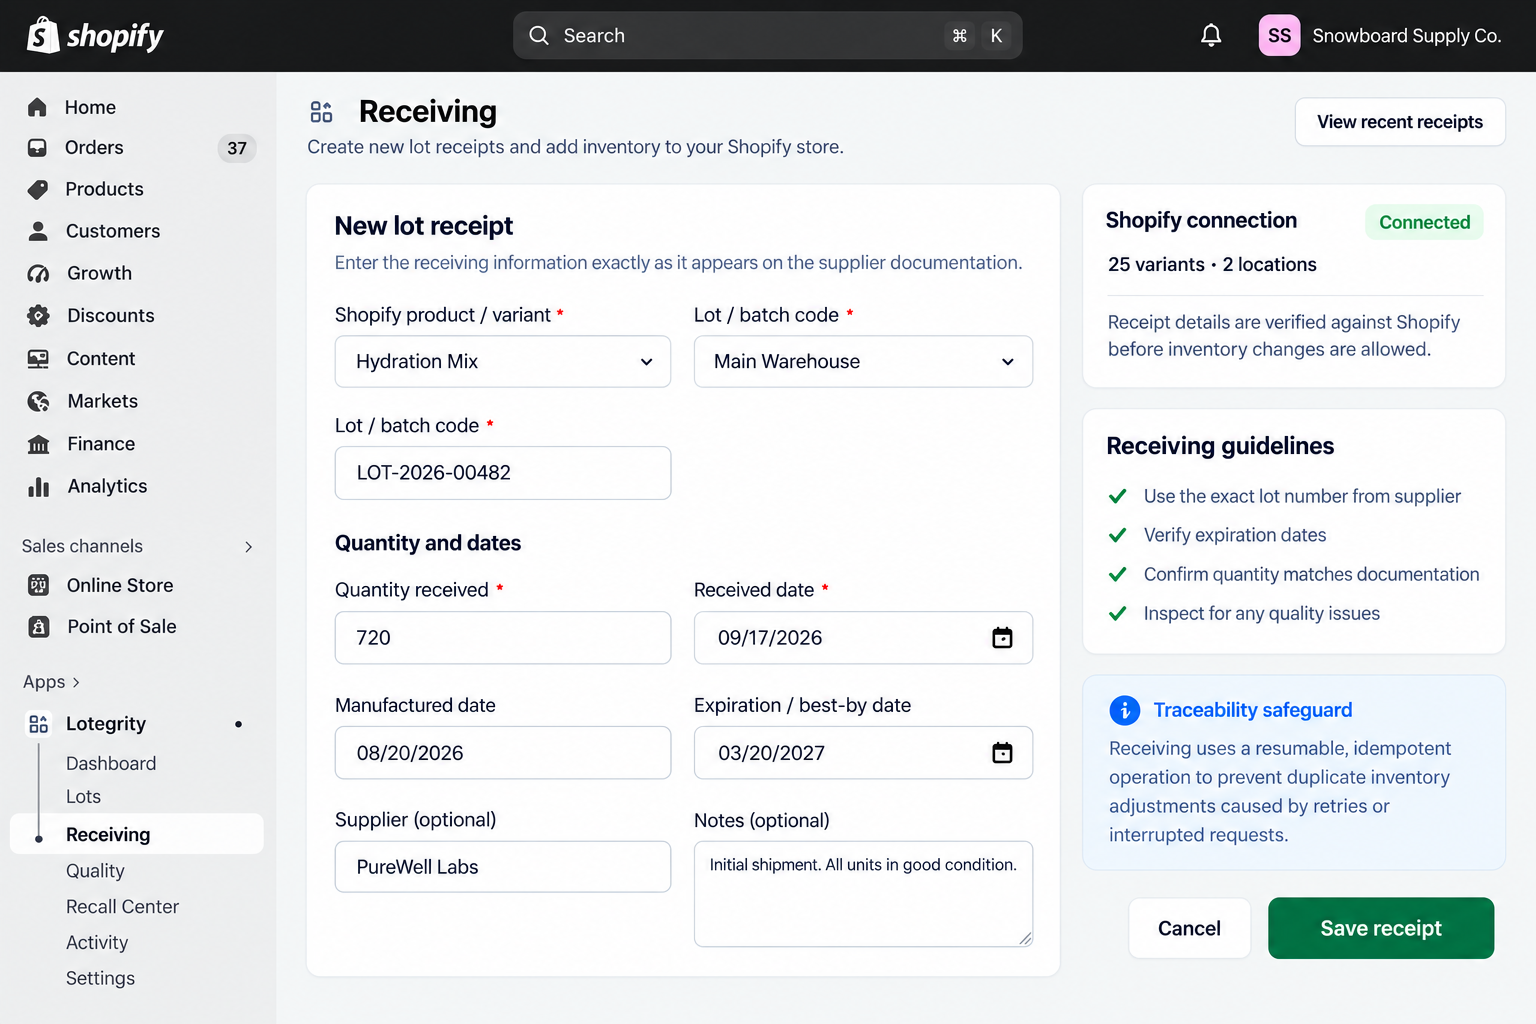Click the Customers person icon
Image resolution: width=1536 pixels, height=1024 pixels.
(x=38, y=231)
